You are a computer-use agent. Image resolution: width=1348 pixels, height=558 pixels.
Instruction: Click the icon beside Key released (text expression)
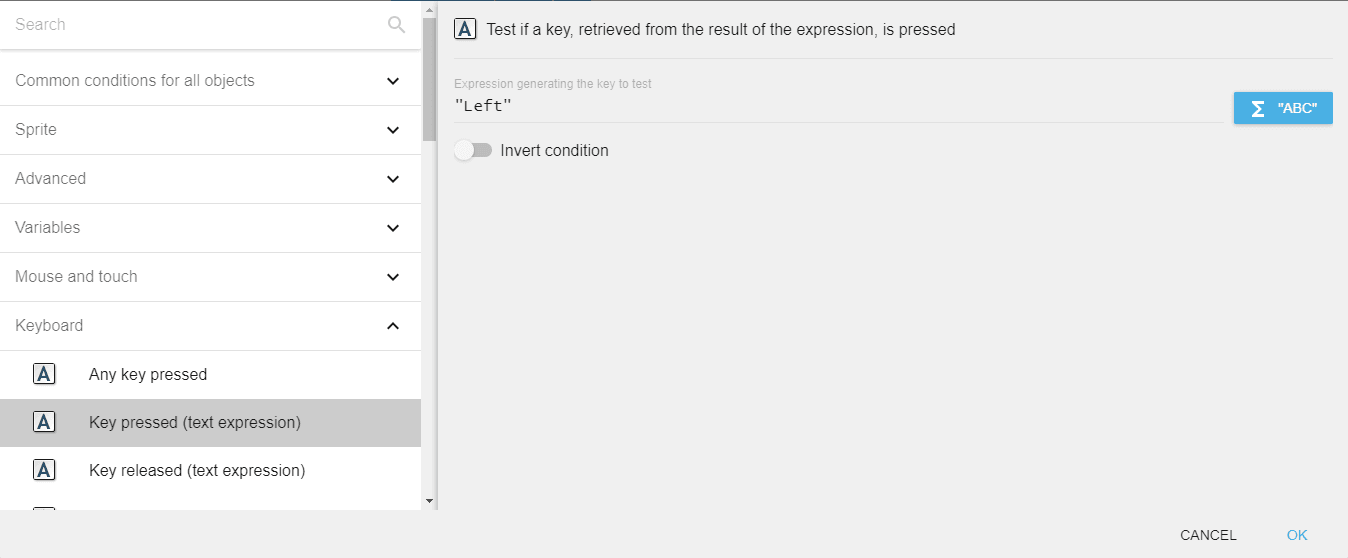click(44, 470)
